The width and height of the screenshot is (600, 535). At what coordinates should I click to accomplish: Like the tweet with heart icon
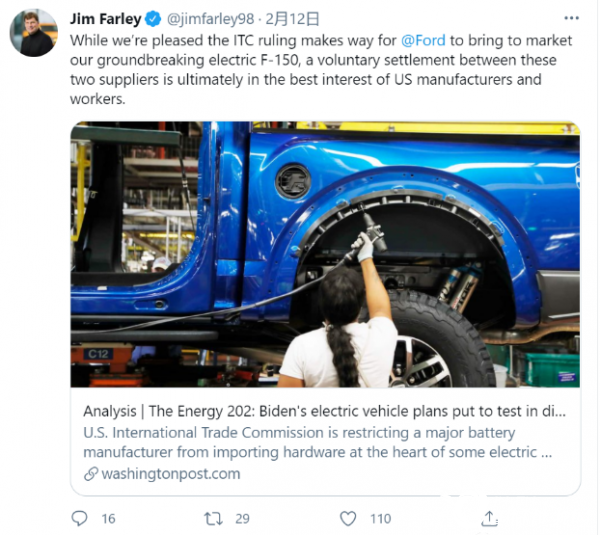347,518
